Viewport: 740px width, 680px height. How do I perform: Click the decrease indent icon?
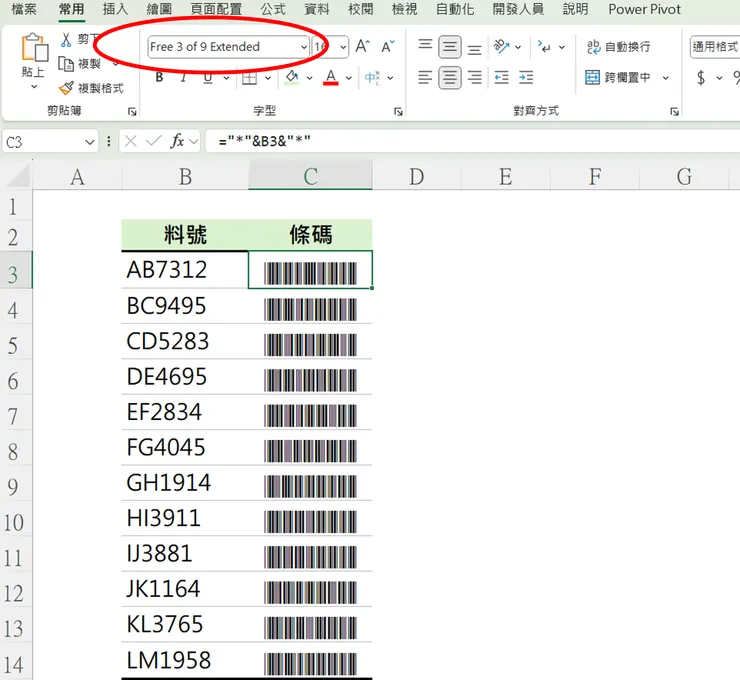pos(501,77)
